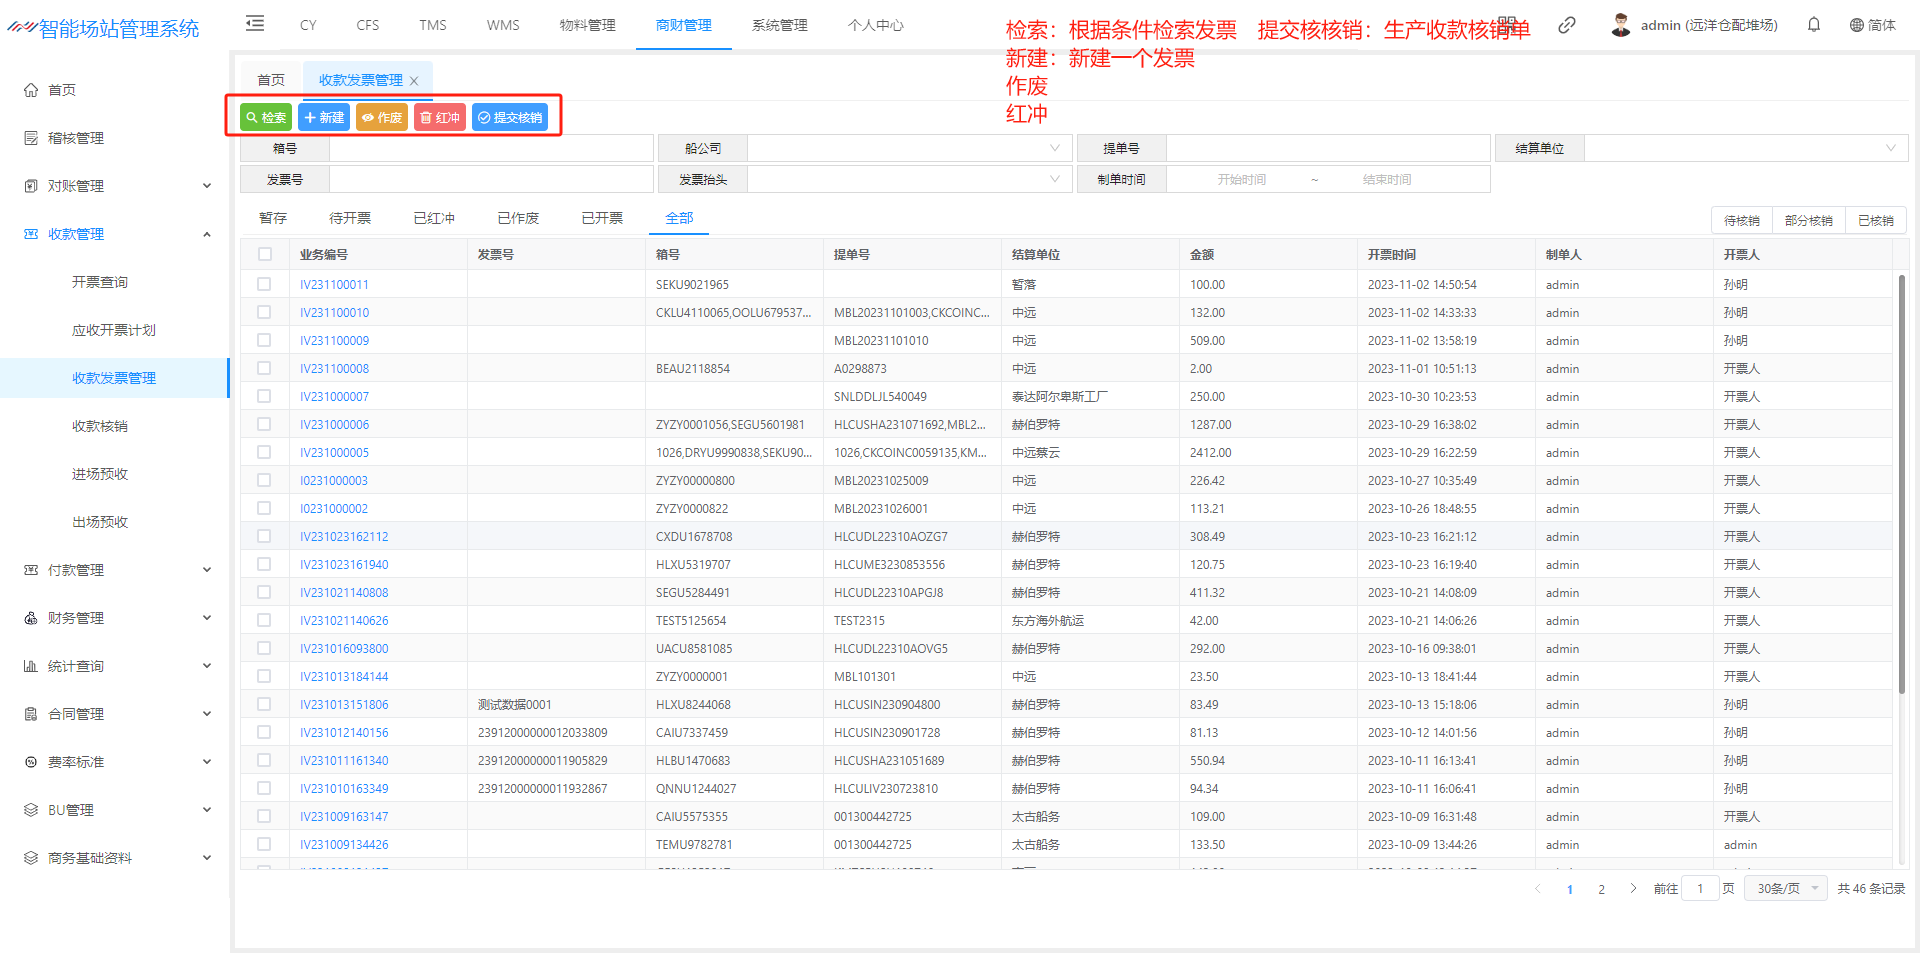1920x953 pixels.
Task: Open the 30条/页 page size dropdown
Action: pyautogui.click(x=1786, y=888)
